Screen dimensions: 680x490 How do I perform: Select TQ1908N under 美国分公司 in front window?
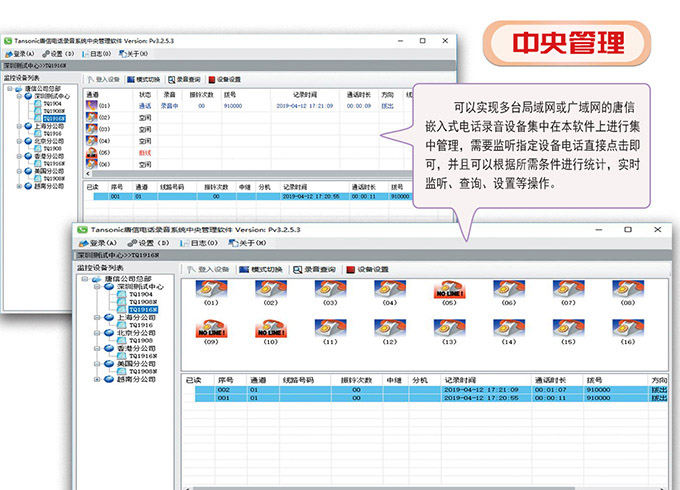click(x=143, y=372)
